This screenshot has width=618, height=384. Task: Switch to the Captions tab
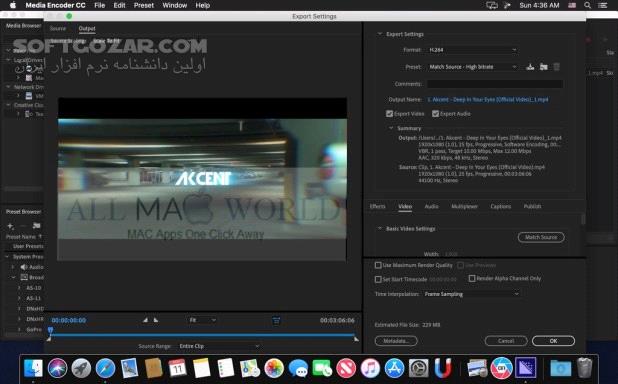[x=501, y=206]
